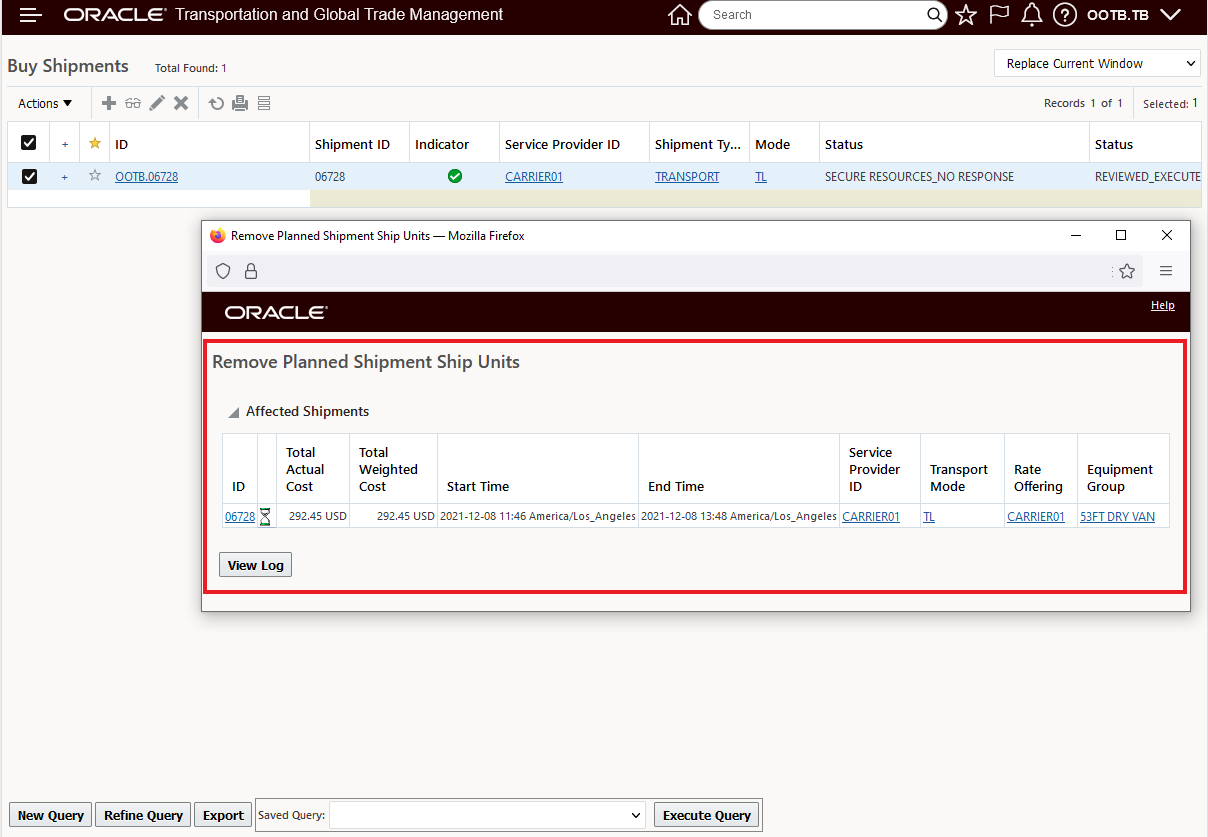The height and width of the screenshot is (837, 1208).
Task: Collapse the Affected Shipments section
Action: tap(233, 412)
